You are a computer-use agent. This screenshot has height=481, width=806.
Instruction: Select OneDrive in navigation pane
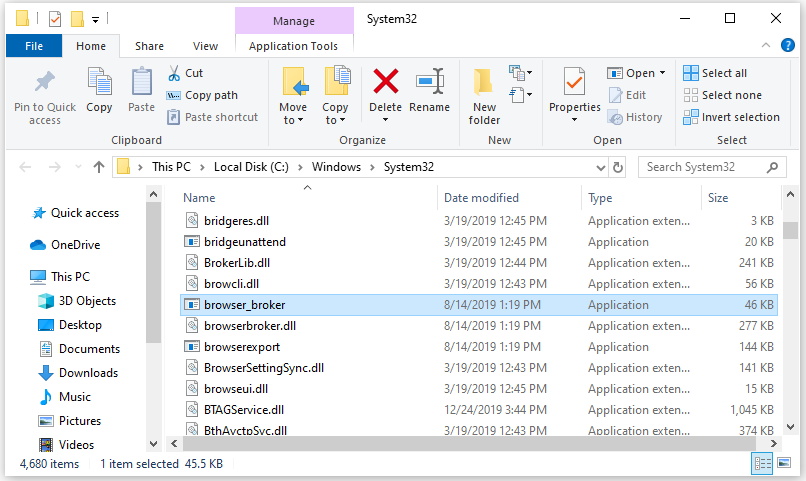pyautogui.click(x=65, y=245)
